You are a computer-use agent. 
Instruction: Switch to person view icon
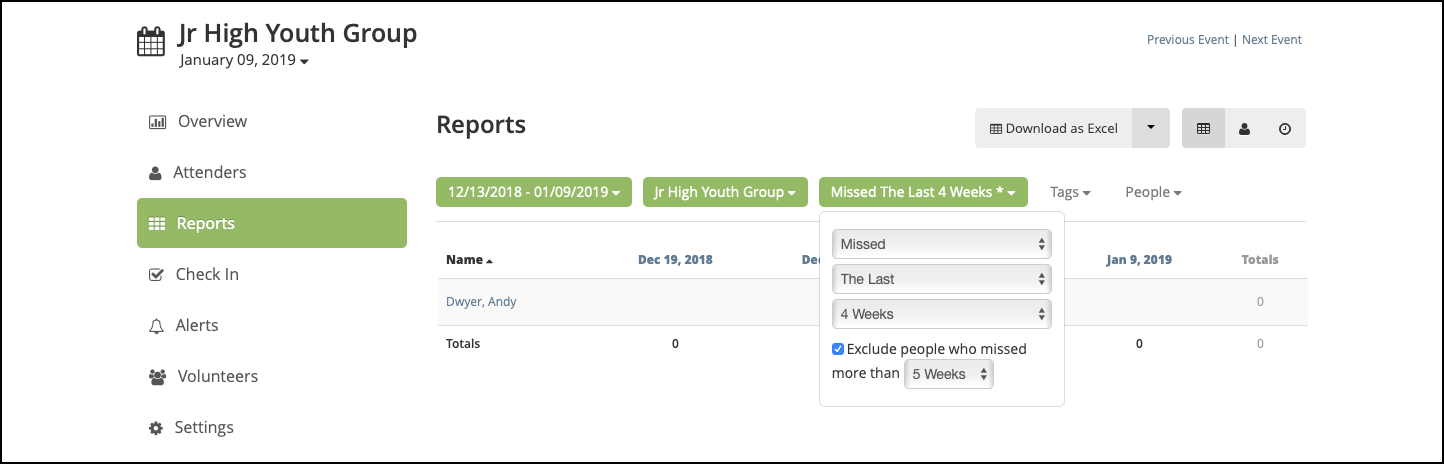coord(1244,129)
